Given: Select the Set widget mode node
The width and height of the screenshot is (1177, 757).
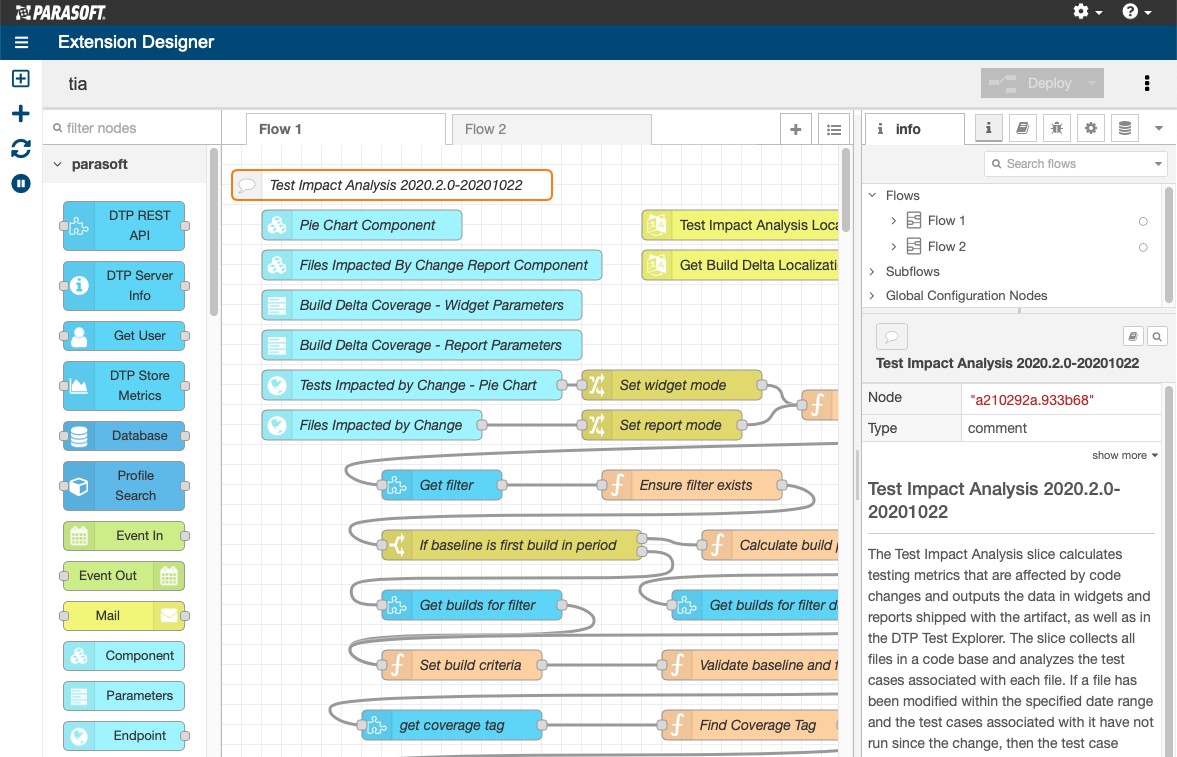Looking at the screenshot, I should pos(673,385).
